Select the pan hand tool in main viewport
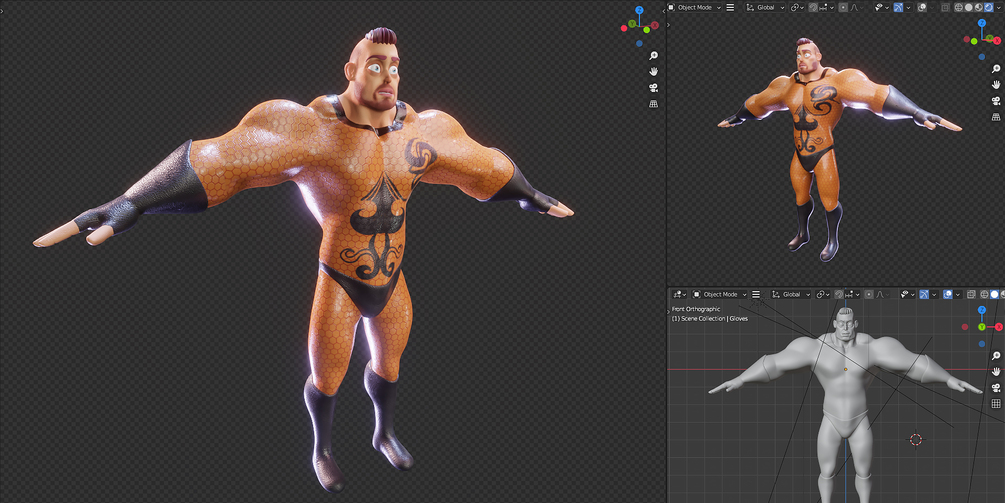Screen dimensions: 1005x503 [x=653, y=71]
